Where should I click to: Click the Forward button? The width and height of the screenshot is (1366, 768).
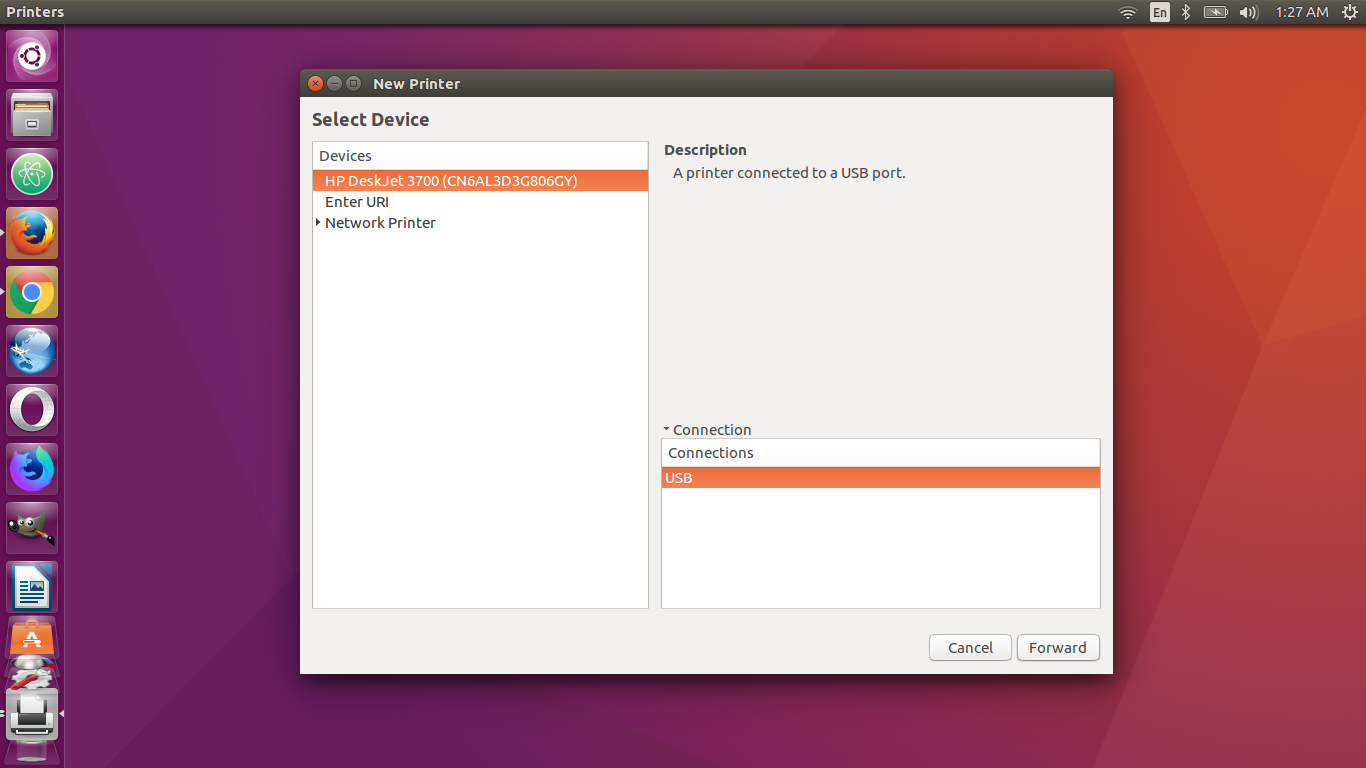(x=1058, y=648)
